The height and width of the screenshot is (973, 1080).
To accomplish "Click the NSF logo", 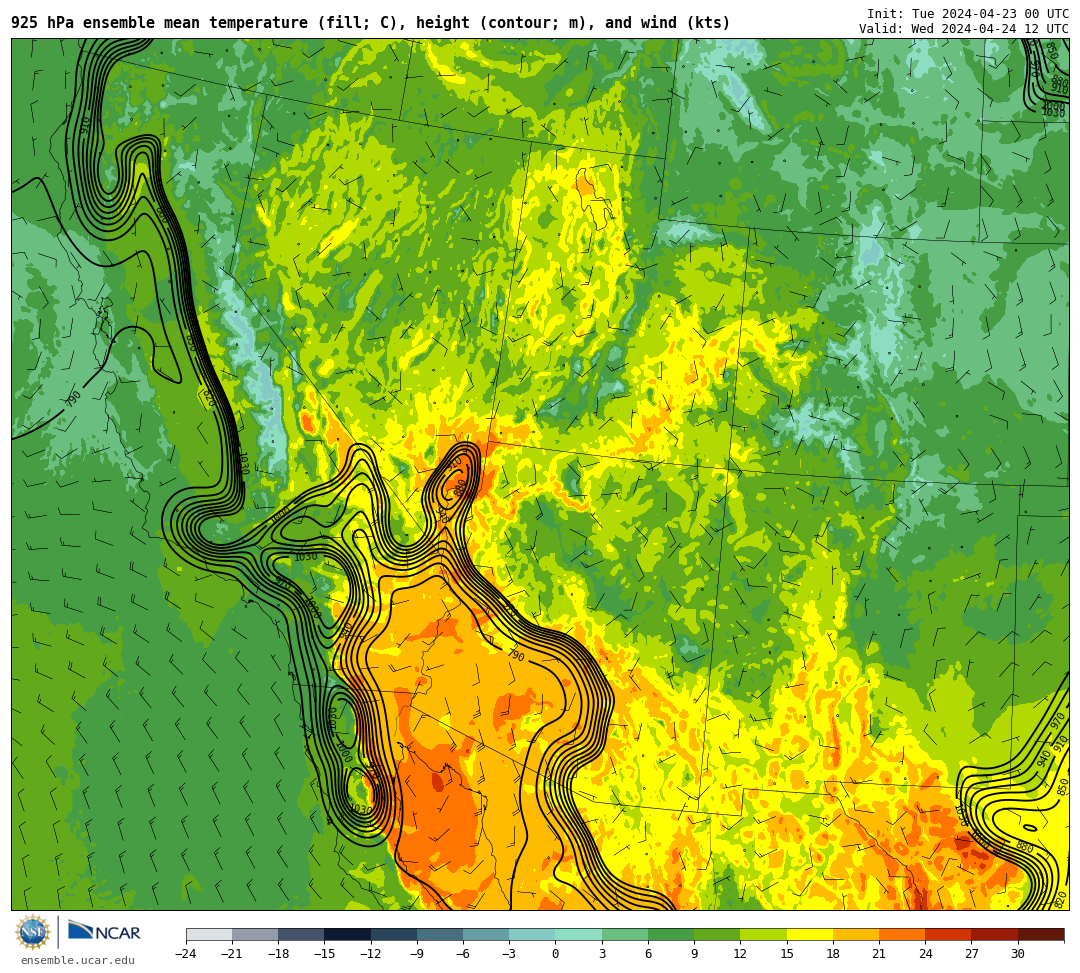I will pyautogui.click(x=33, y=932).
